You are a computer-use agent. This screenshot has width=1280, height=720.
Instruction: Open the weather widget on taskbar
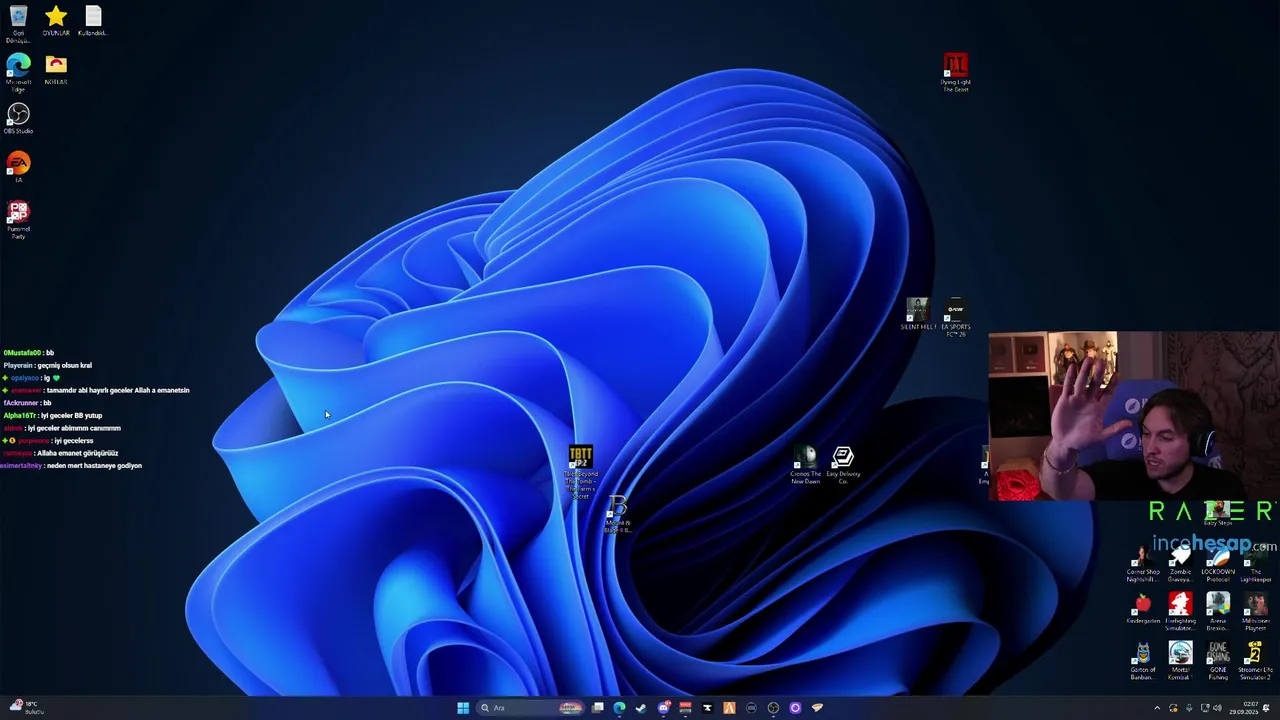click(x=26, y=707)
